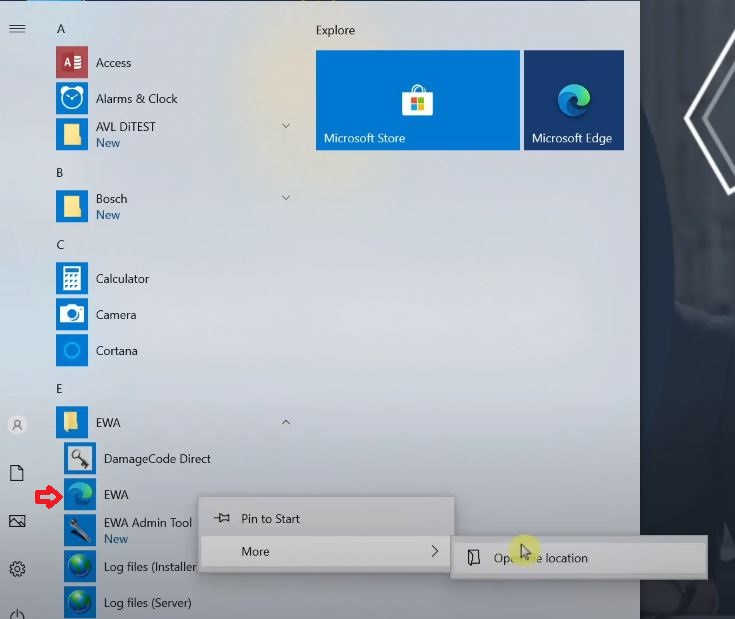Open Settings gear in the sidebar

coord(17,569)
